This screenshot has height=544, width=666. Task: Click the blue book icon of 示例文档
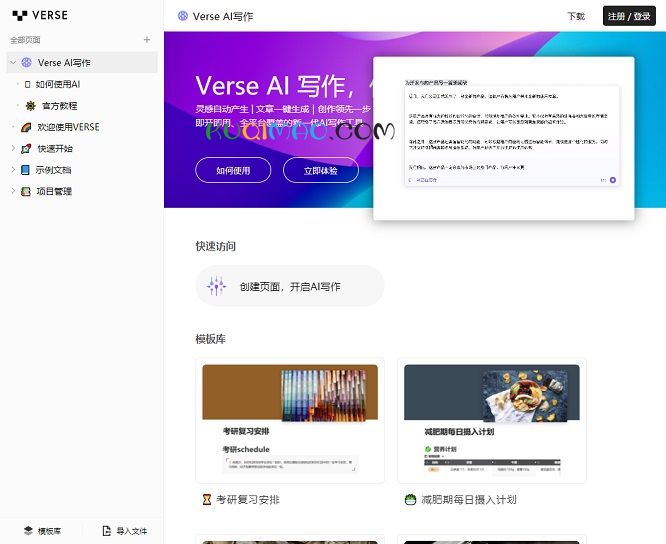pyautogui.click(x=25, y=170)
